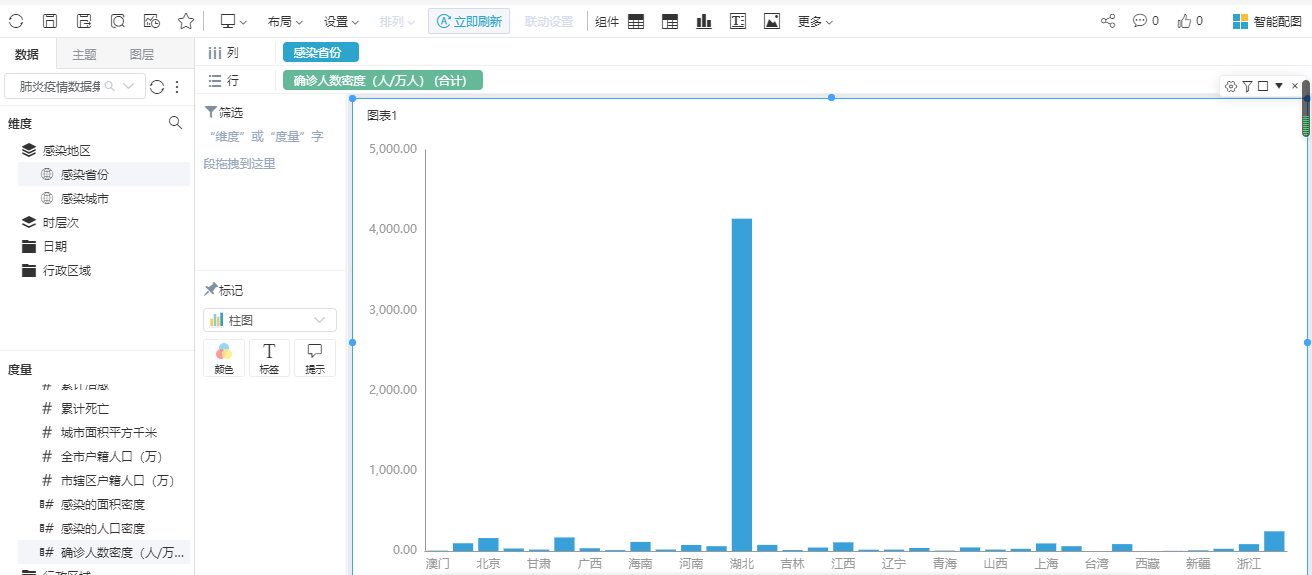Open the 更多 components dropdown
Screen dimensions: 1312x575
click(814, 21)
